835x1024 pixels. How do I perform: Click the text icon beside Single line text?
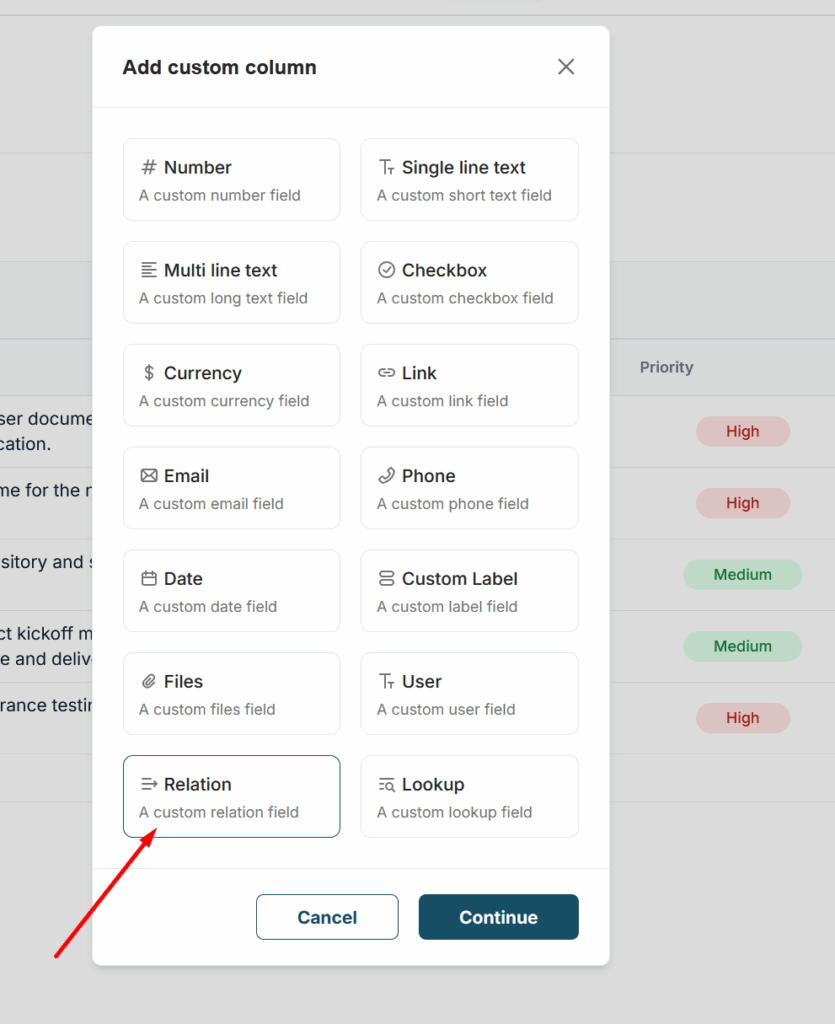(x=387, y=168)
